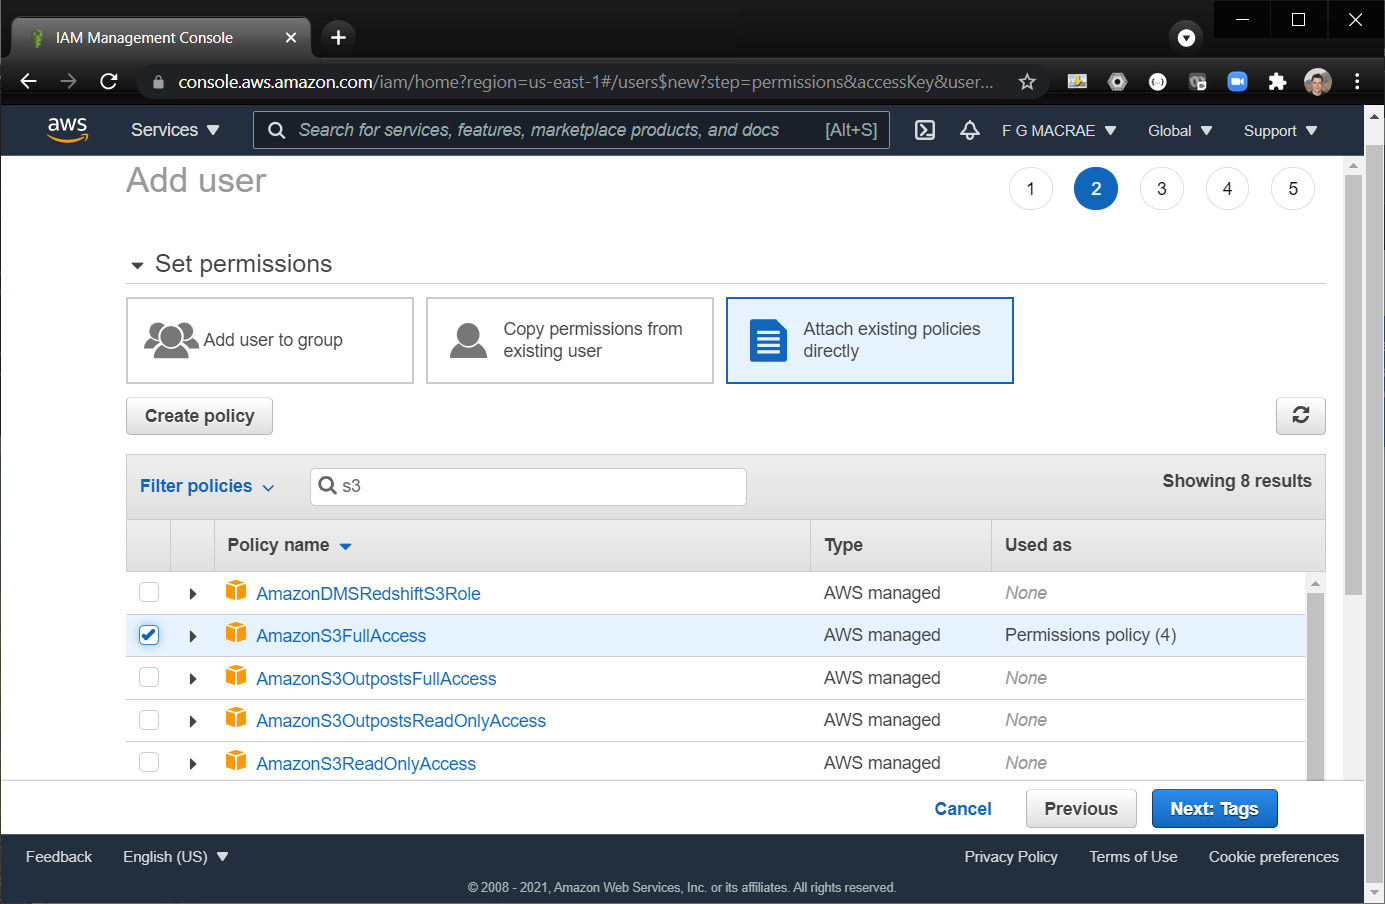Open the notifications bell icon
The height and width of the screenshot is (904, 1385).
pos(970,130)
